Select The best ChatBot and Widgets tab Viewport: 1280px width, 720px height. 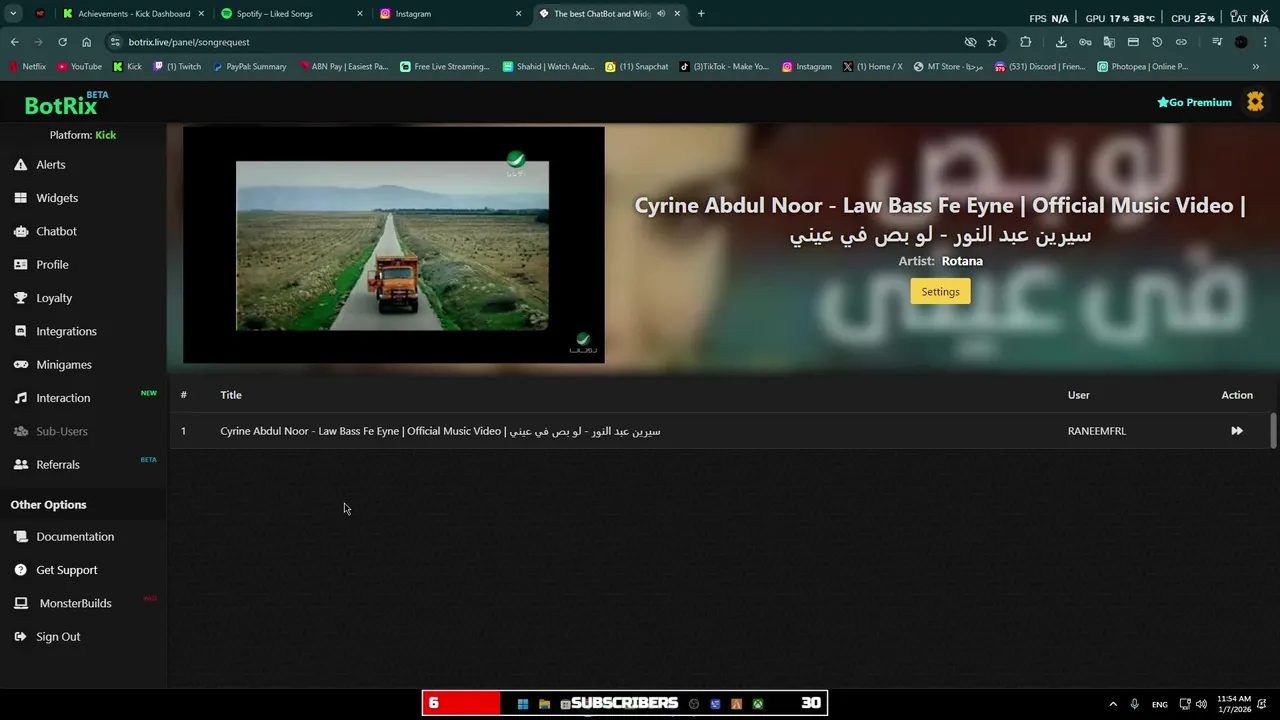tap(600, 14)
